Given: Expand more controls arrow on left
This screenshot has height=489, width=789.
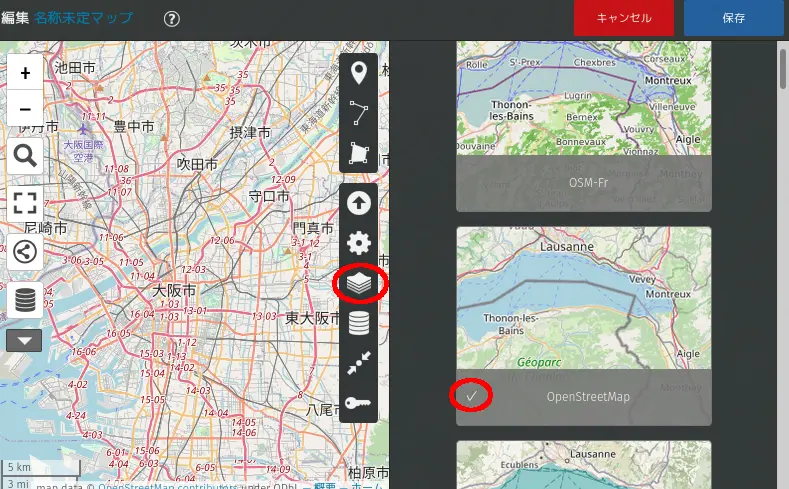Looking at the screenshot, I should (24, 341).
